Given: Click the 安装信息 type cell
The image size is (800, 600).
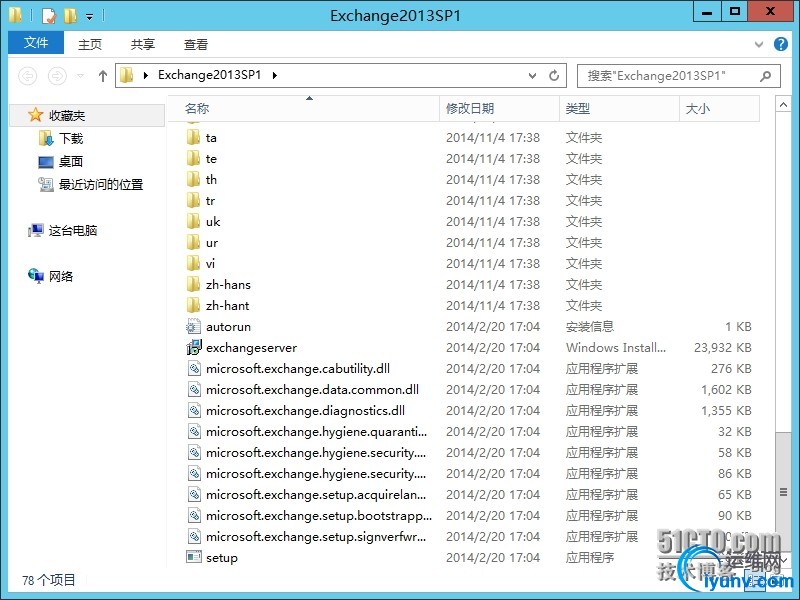Looking at the screenshot, I should (590, 327).
